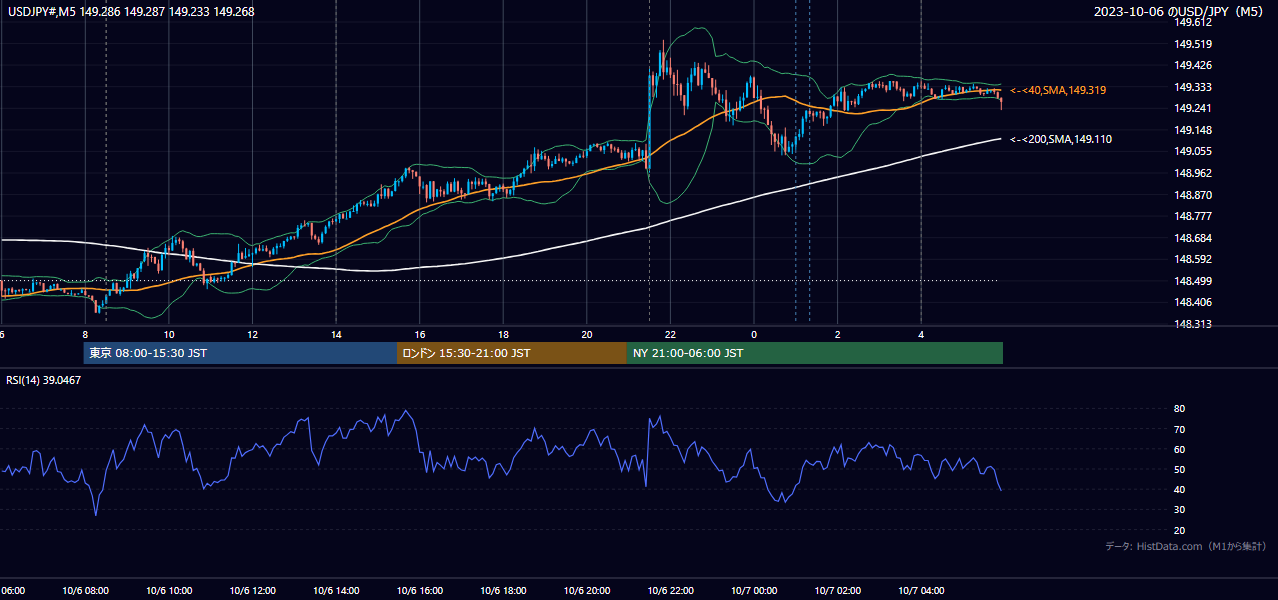The width and height of the screenshot is (1278, 600).
Task: Click the 10/6 18:00 bottom time label
Action: pyautogui.click(x=503, y=591)
